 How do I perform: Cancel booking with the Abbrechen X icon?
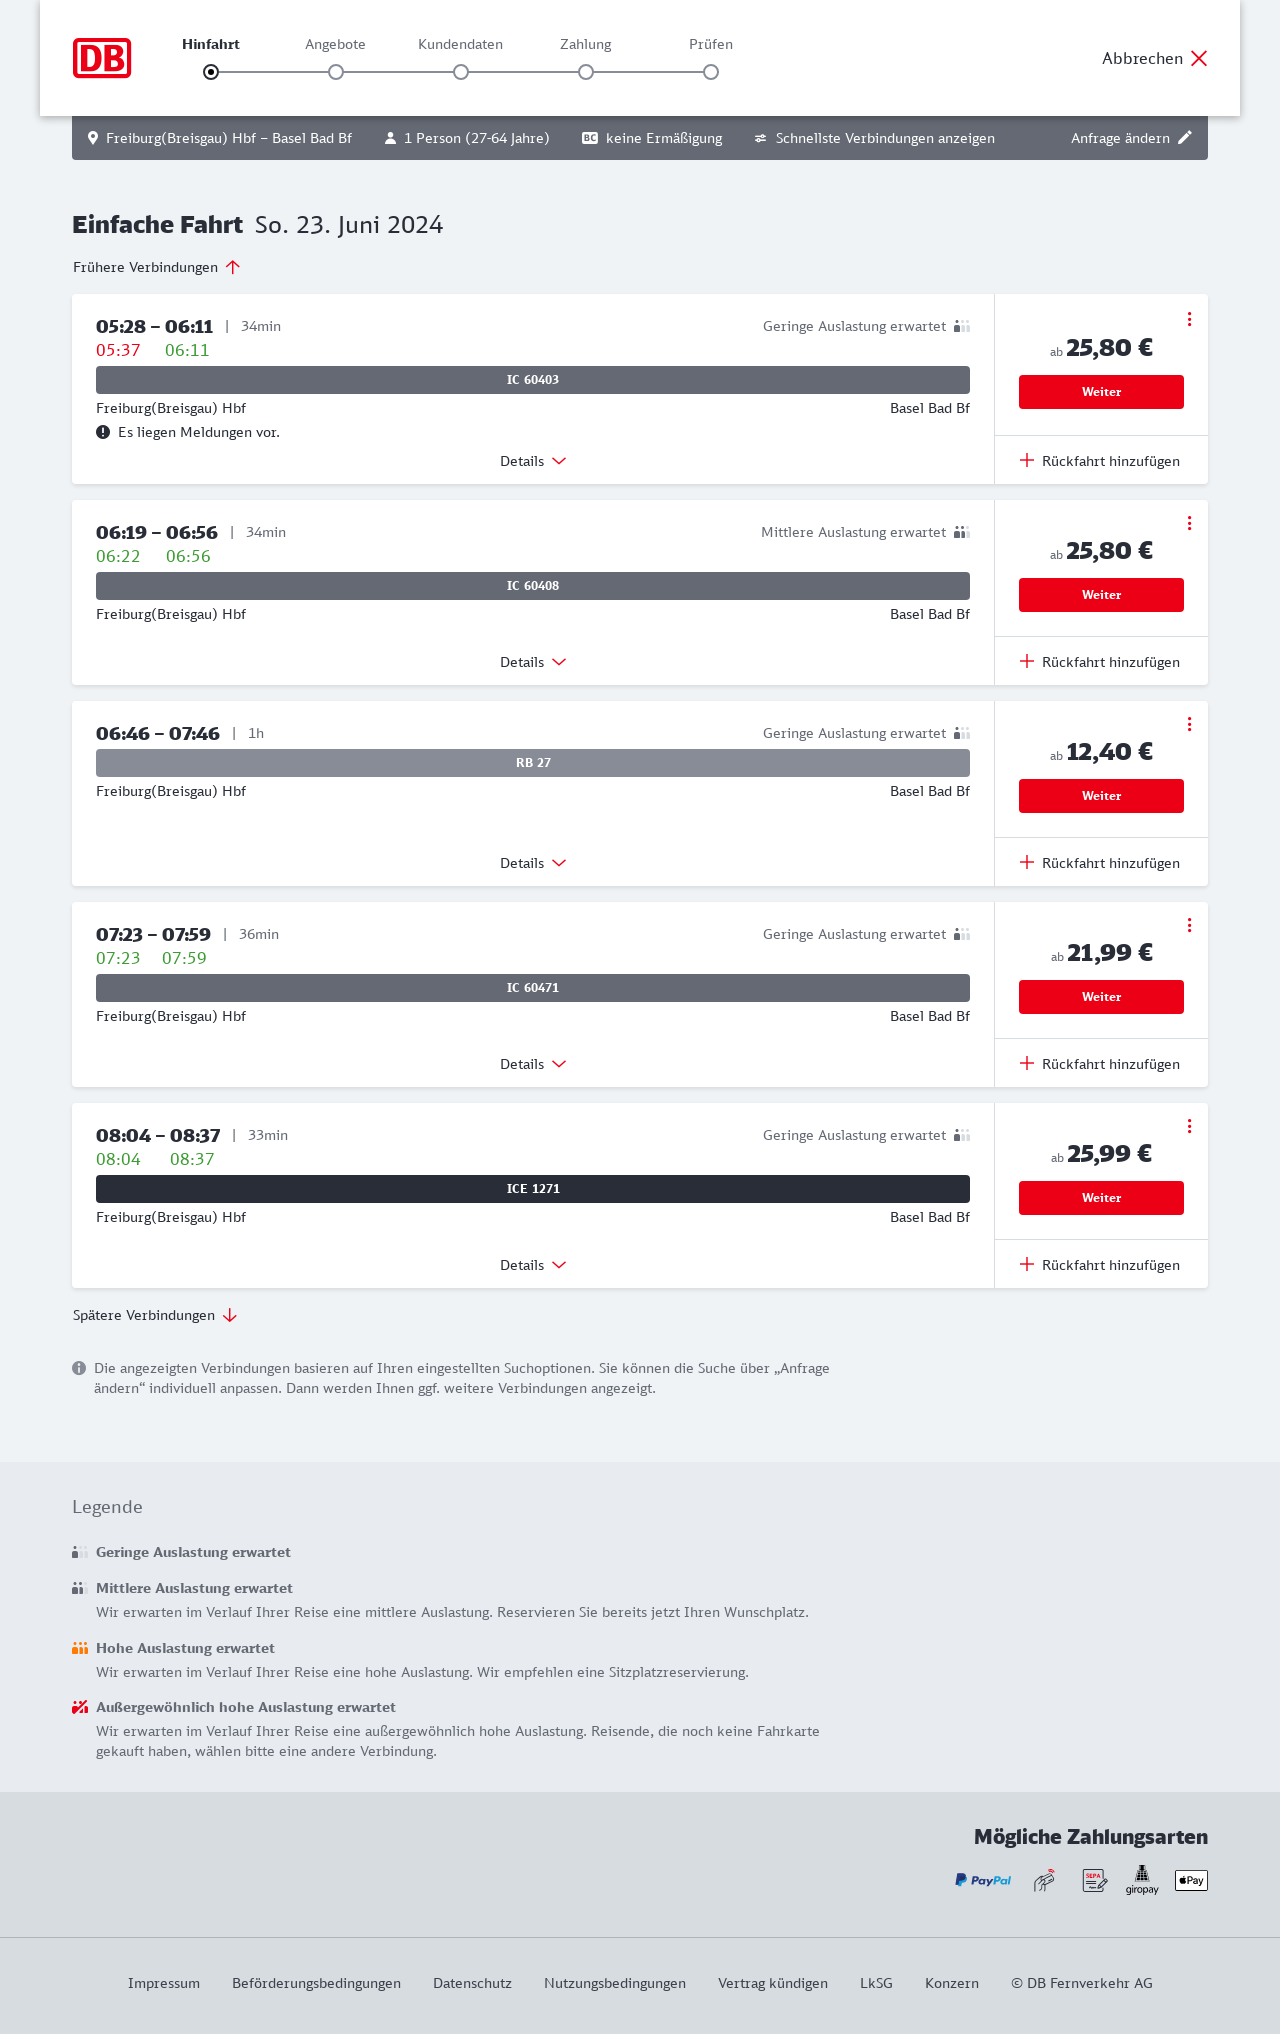[1199, 58]
